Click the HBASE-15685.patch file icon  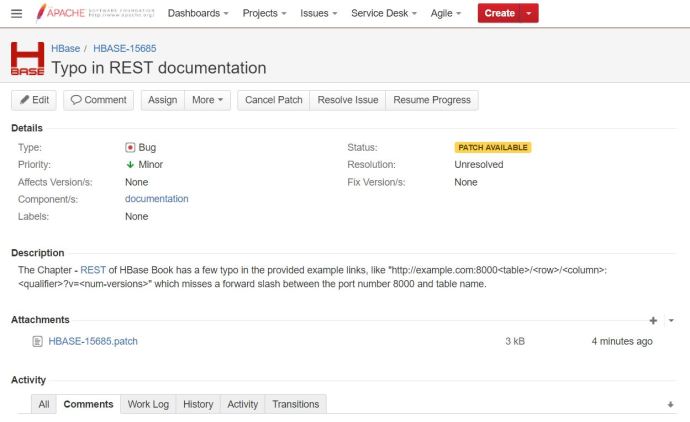(37, 341)
